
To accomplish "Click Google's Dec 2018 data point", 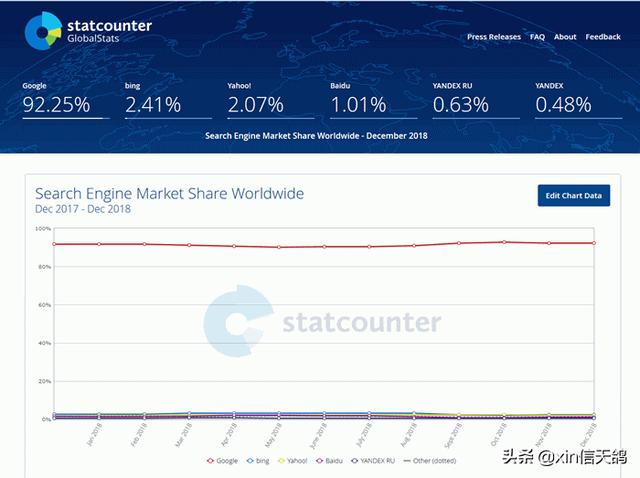I will pyautogui.click(x=594, y=243).
